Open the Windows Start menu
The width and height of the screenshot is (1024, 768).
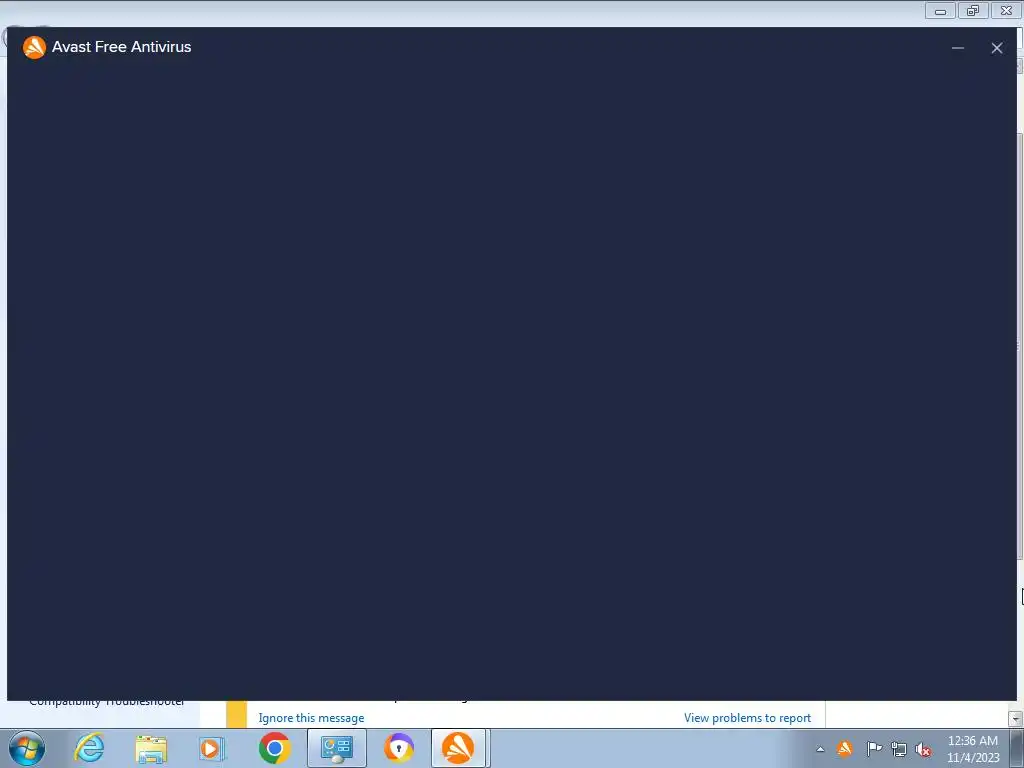27,748
